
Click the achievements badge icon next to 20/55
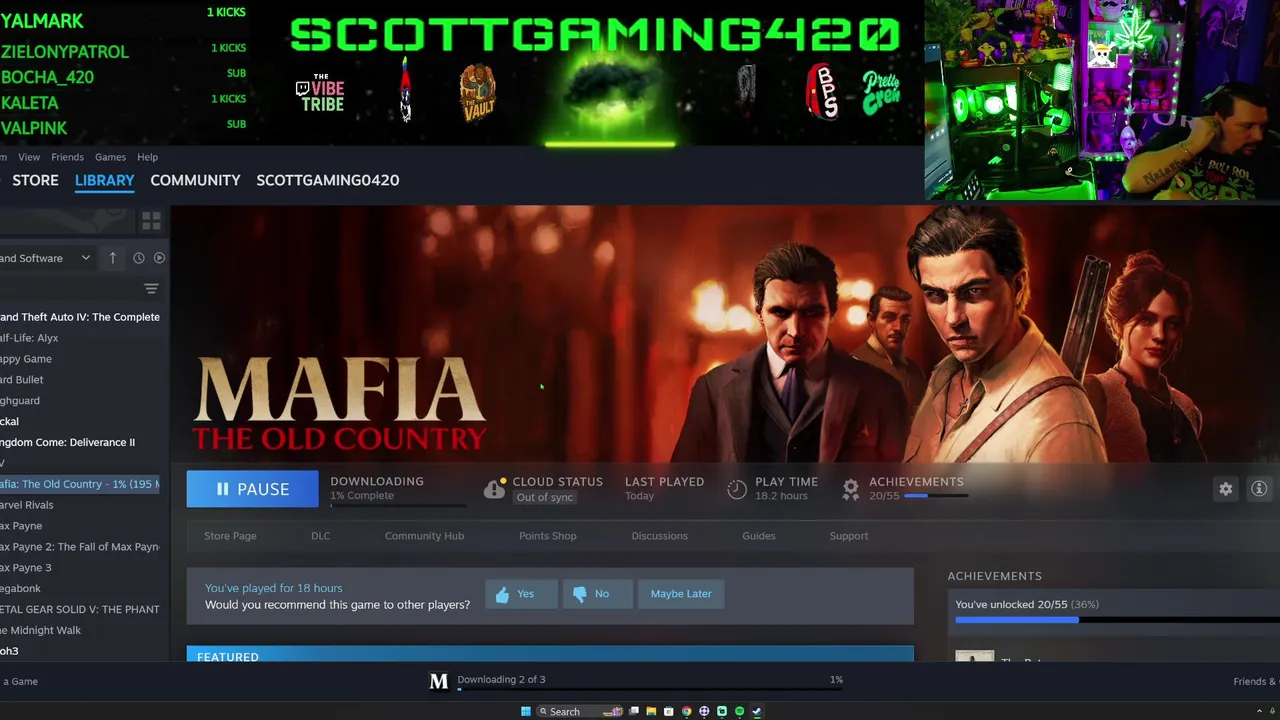[x=851, y=489]
